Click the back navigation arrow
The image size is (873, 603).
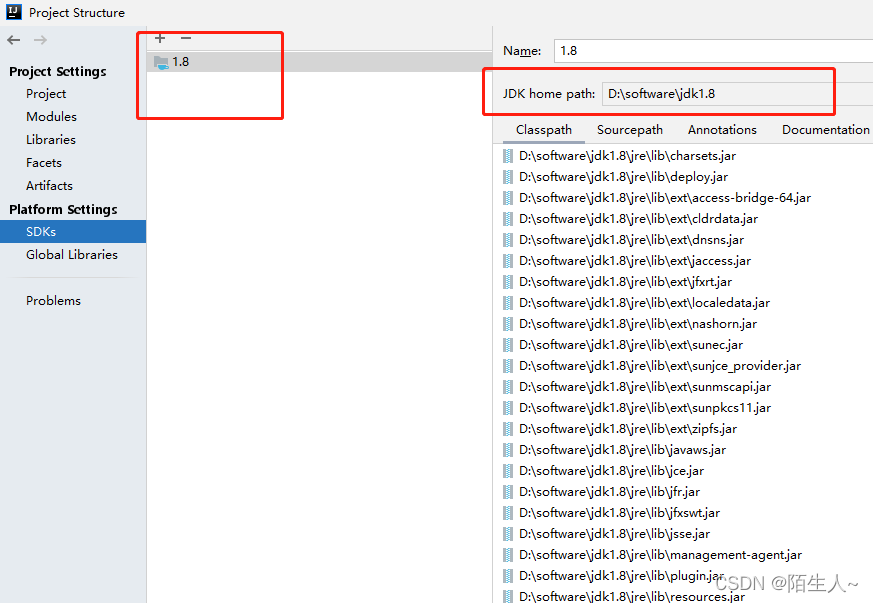[14, 40]
